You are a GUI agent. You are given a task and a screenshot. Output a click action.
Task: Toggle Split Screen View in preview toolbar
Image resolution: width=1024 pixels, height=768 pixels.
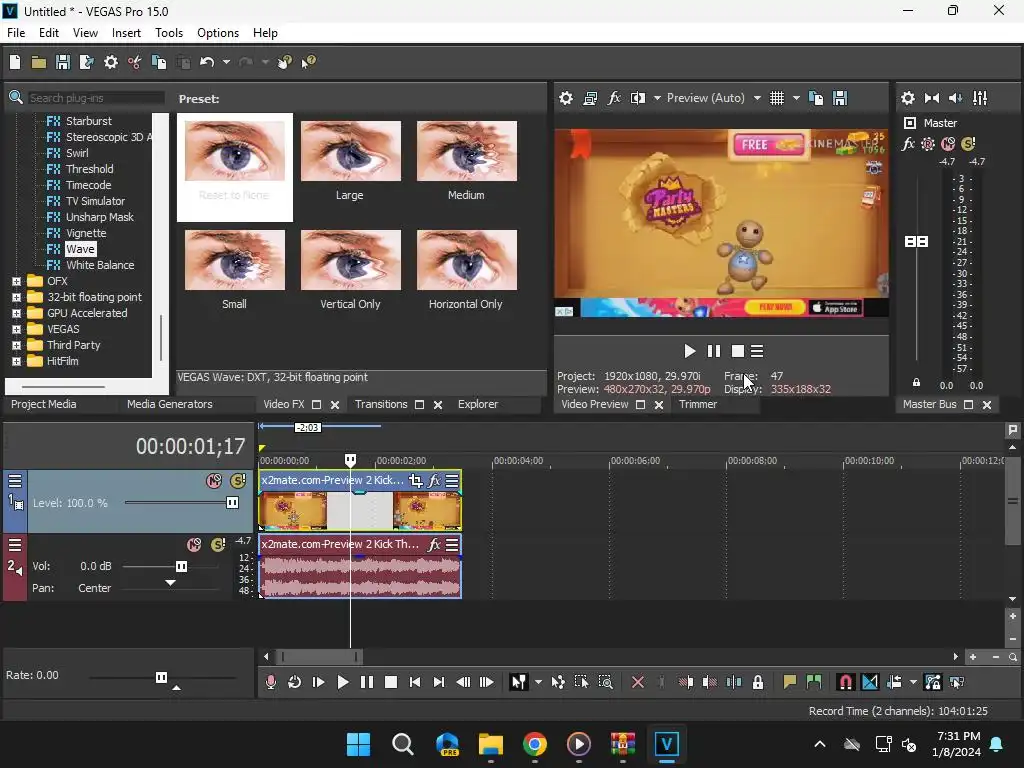(x=638, y=98)
